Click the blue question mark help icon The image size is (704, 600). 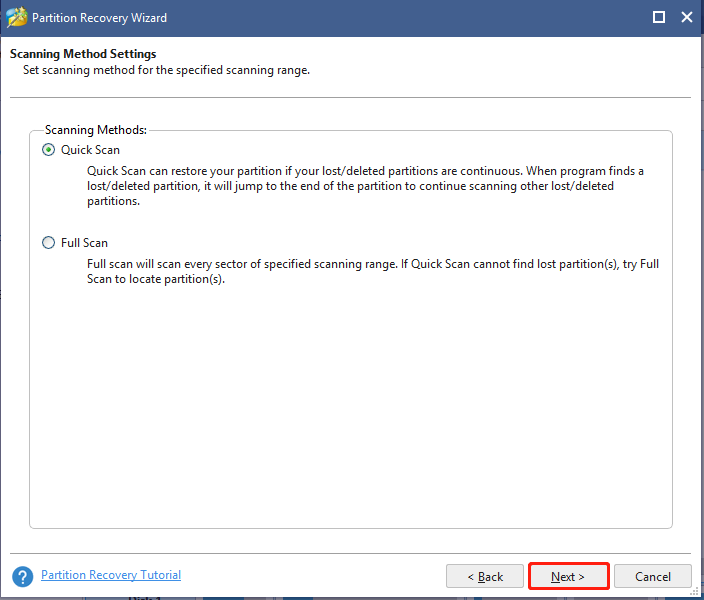[22, 576]
